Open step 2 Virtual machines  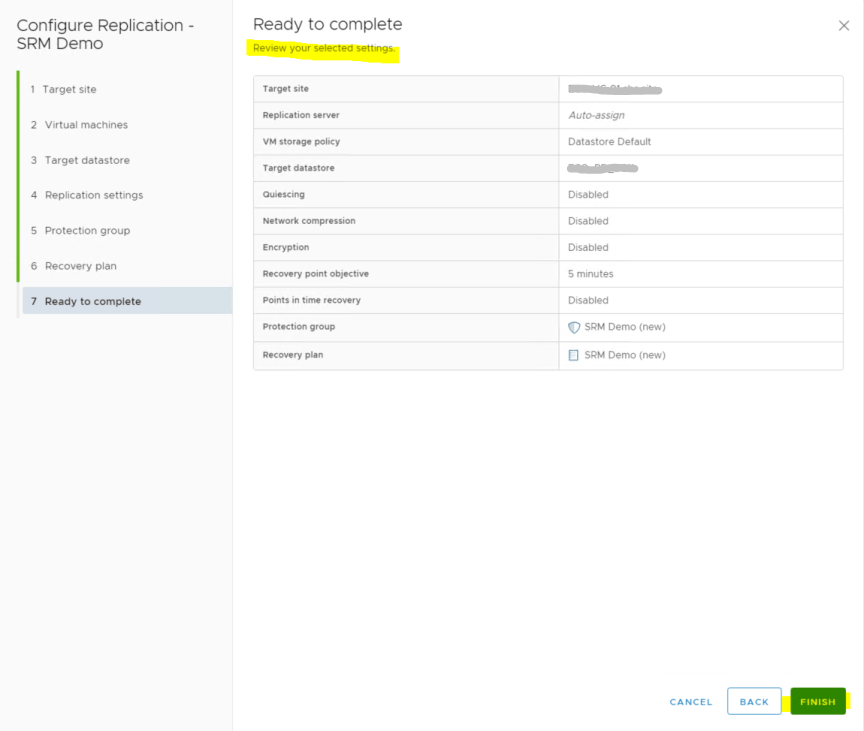(86, 125)
